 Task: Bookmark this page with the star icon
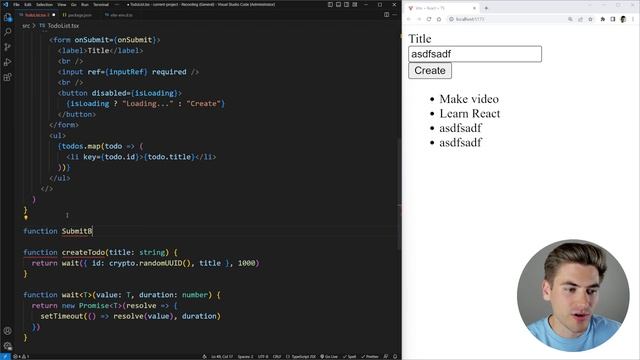pos(590,19)
